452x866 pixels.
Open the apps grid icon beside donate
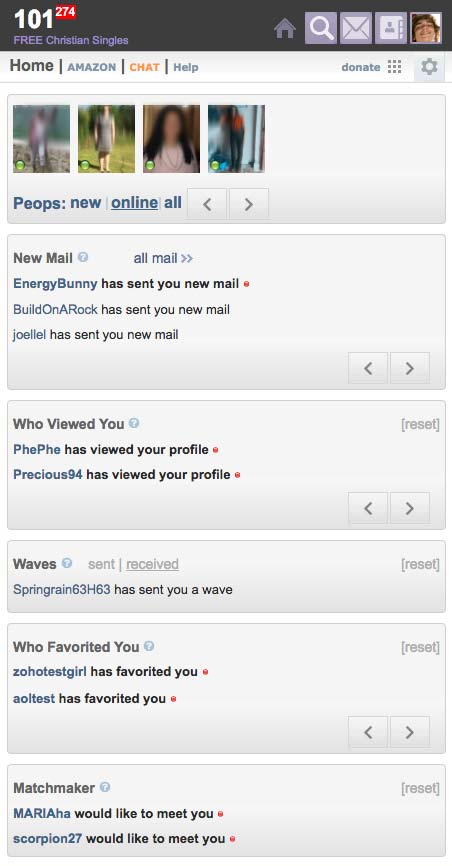[395, 67]
